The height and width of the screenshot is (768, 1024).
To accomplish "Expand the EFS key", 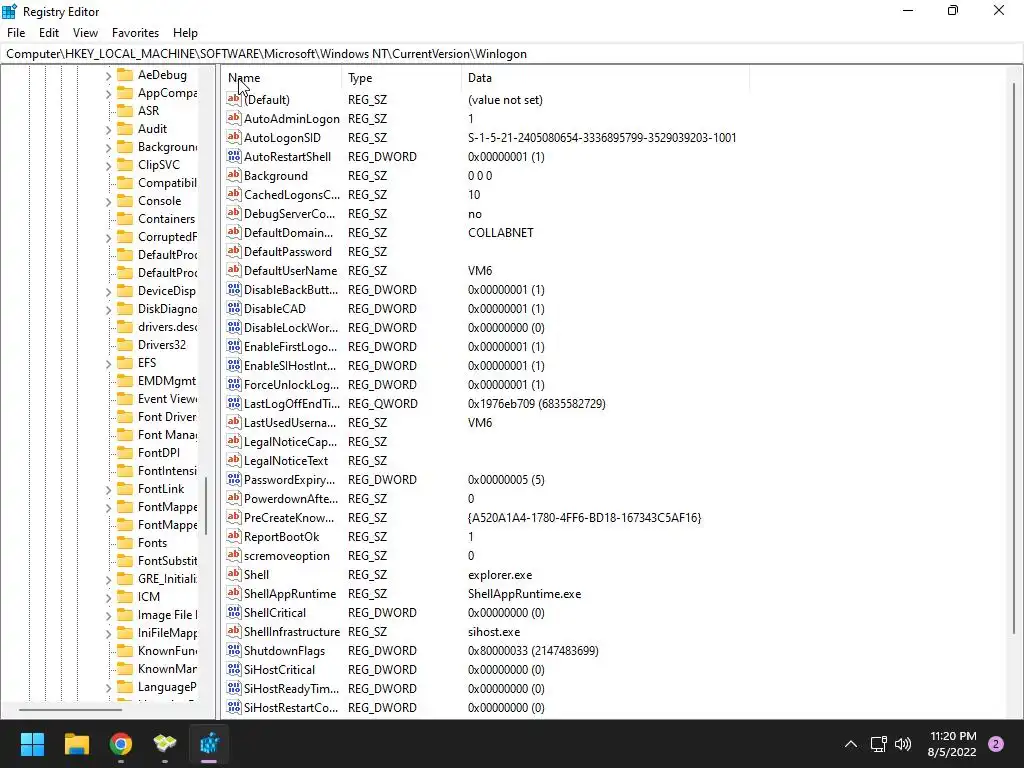I will pyautogui.click(x=108, y=363).
